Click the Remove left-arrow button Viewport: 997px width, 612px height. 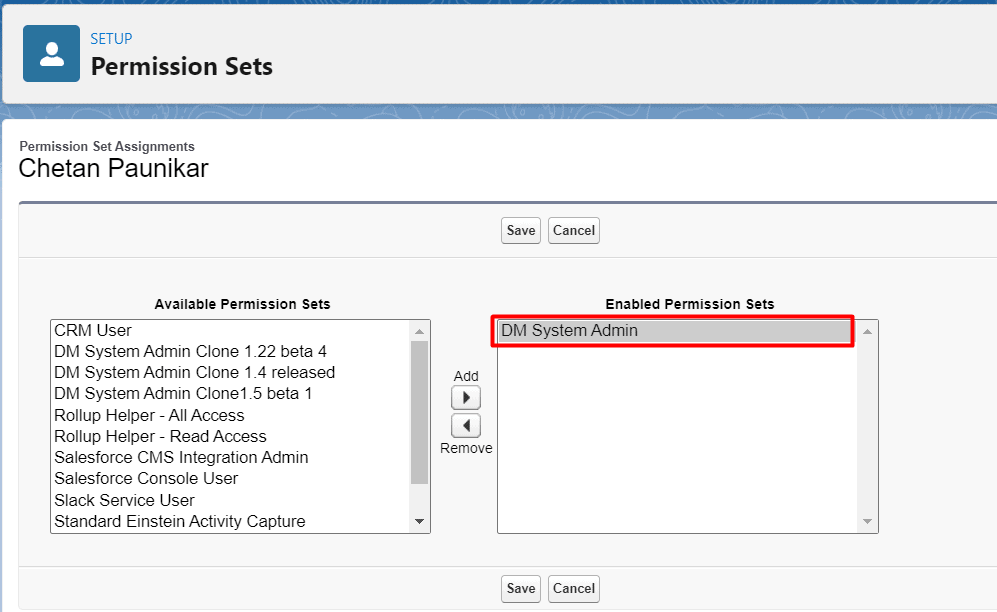[x=466, y=426]
